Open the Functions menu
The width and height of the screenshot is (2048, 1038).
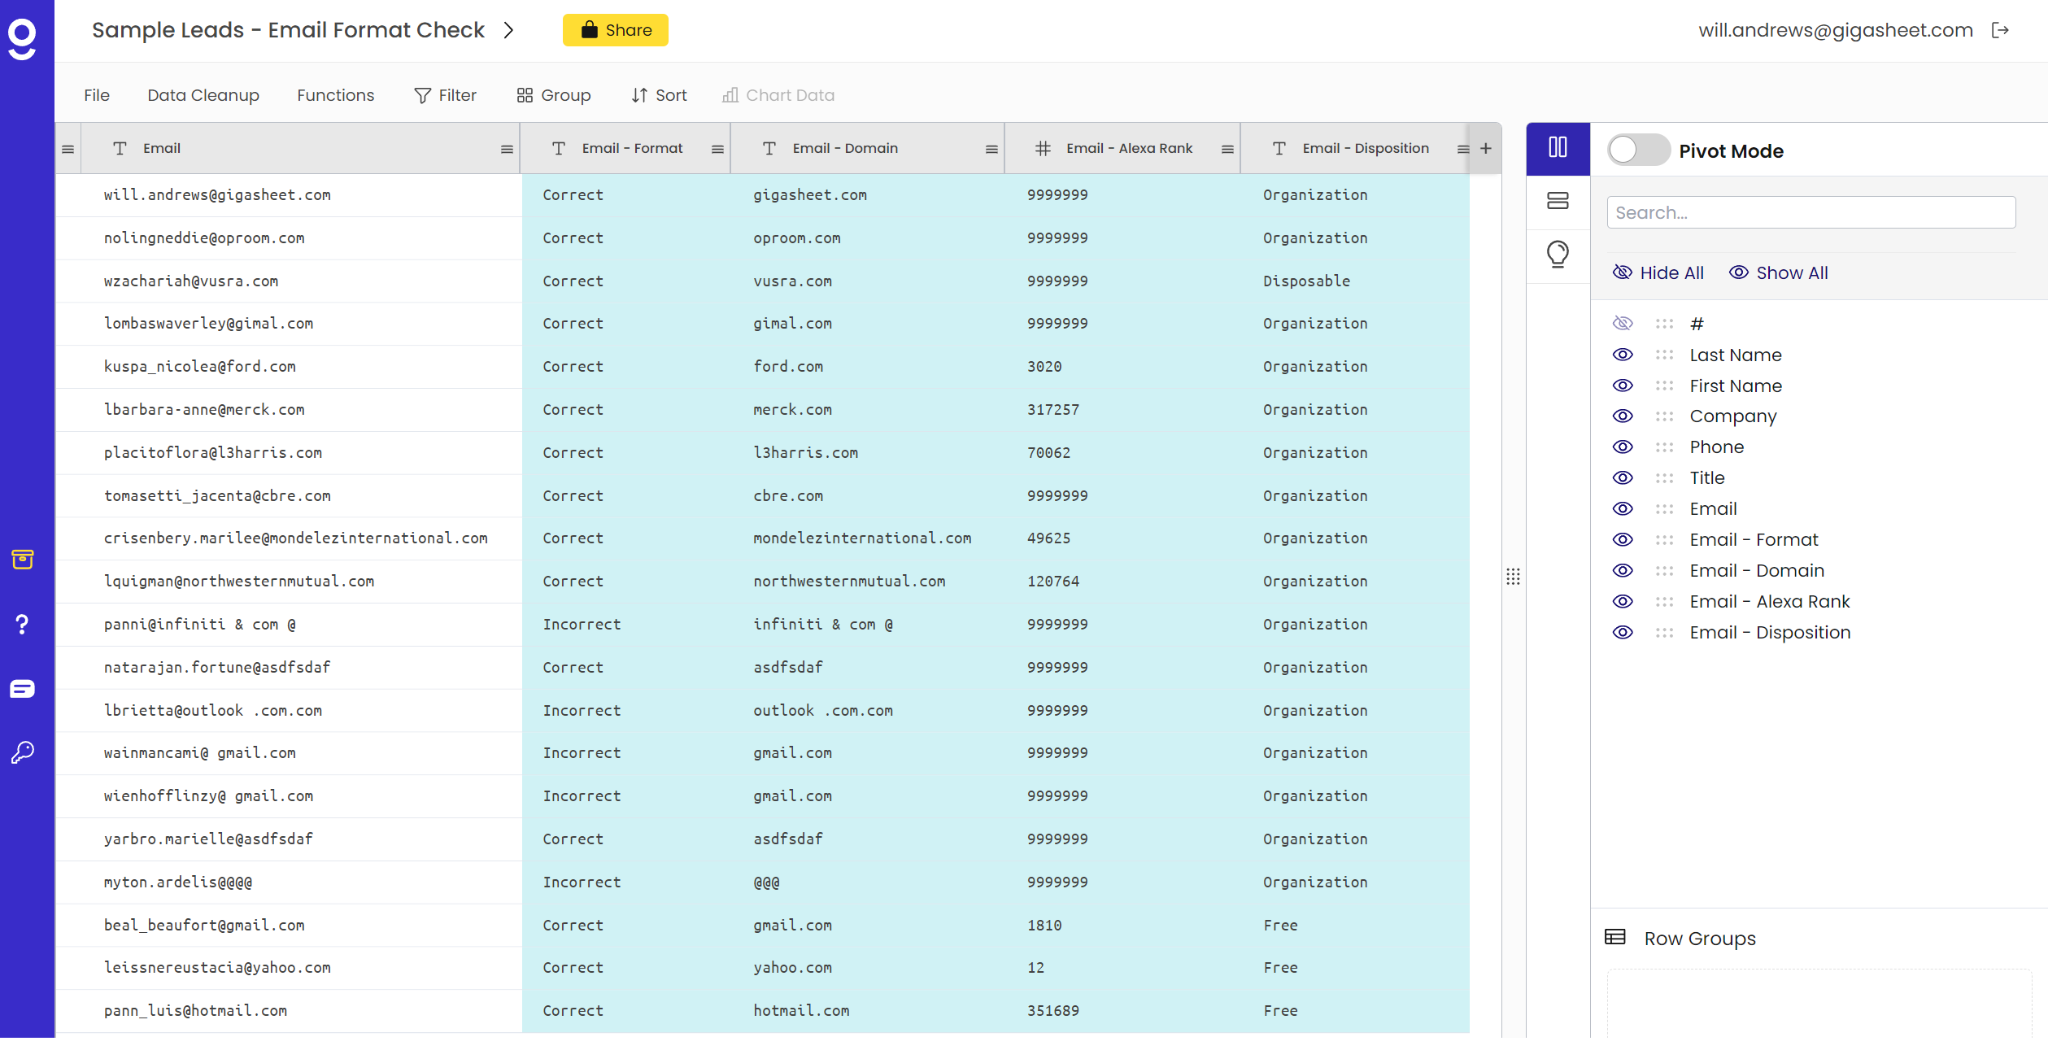coord(335,95)
